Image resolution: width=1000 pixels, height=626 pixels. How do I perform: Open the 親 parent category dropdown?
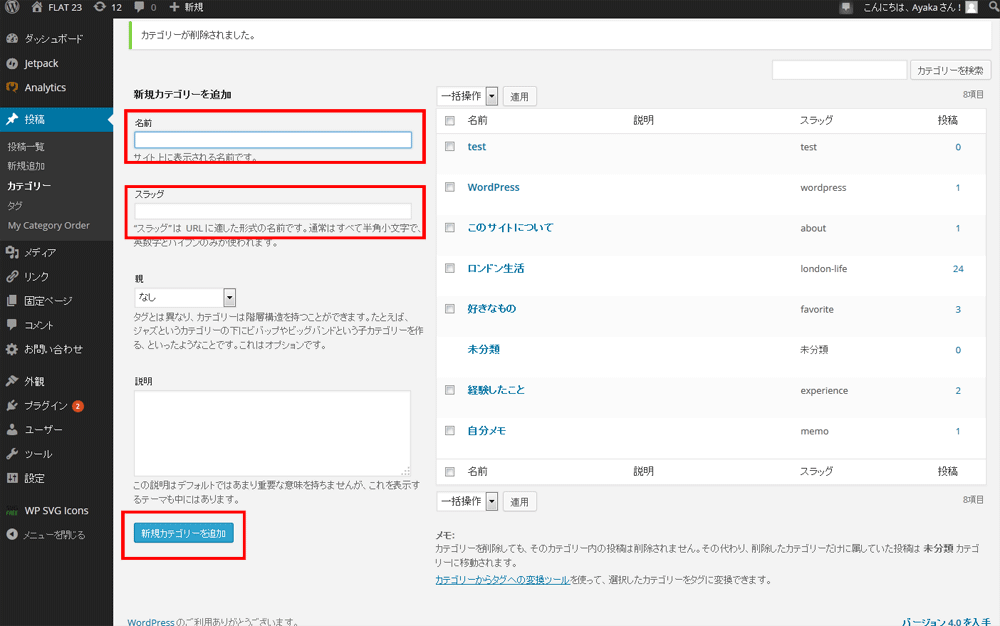(x=185, y=297)
